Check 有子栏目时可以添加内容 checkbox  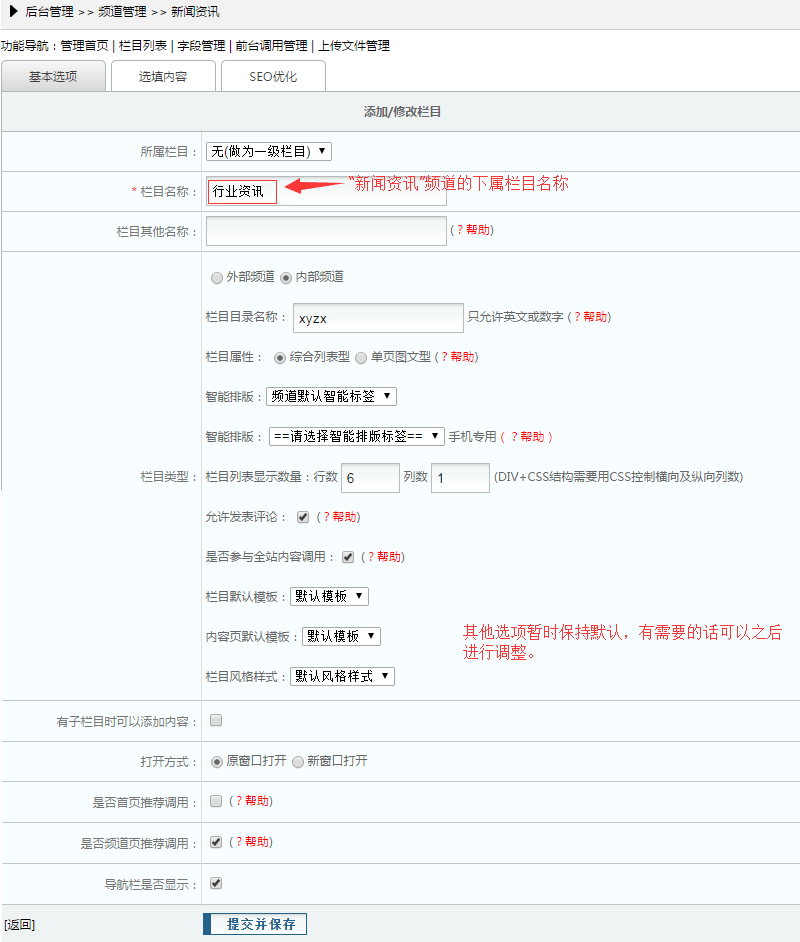pos(216,720)
